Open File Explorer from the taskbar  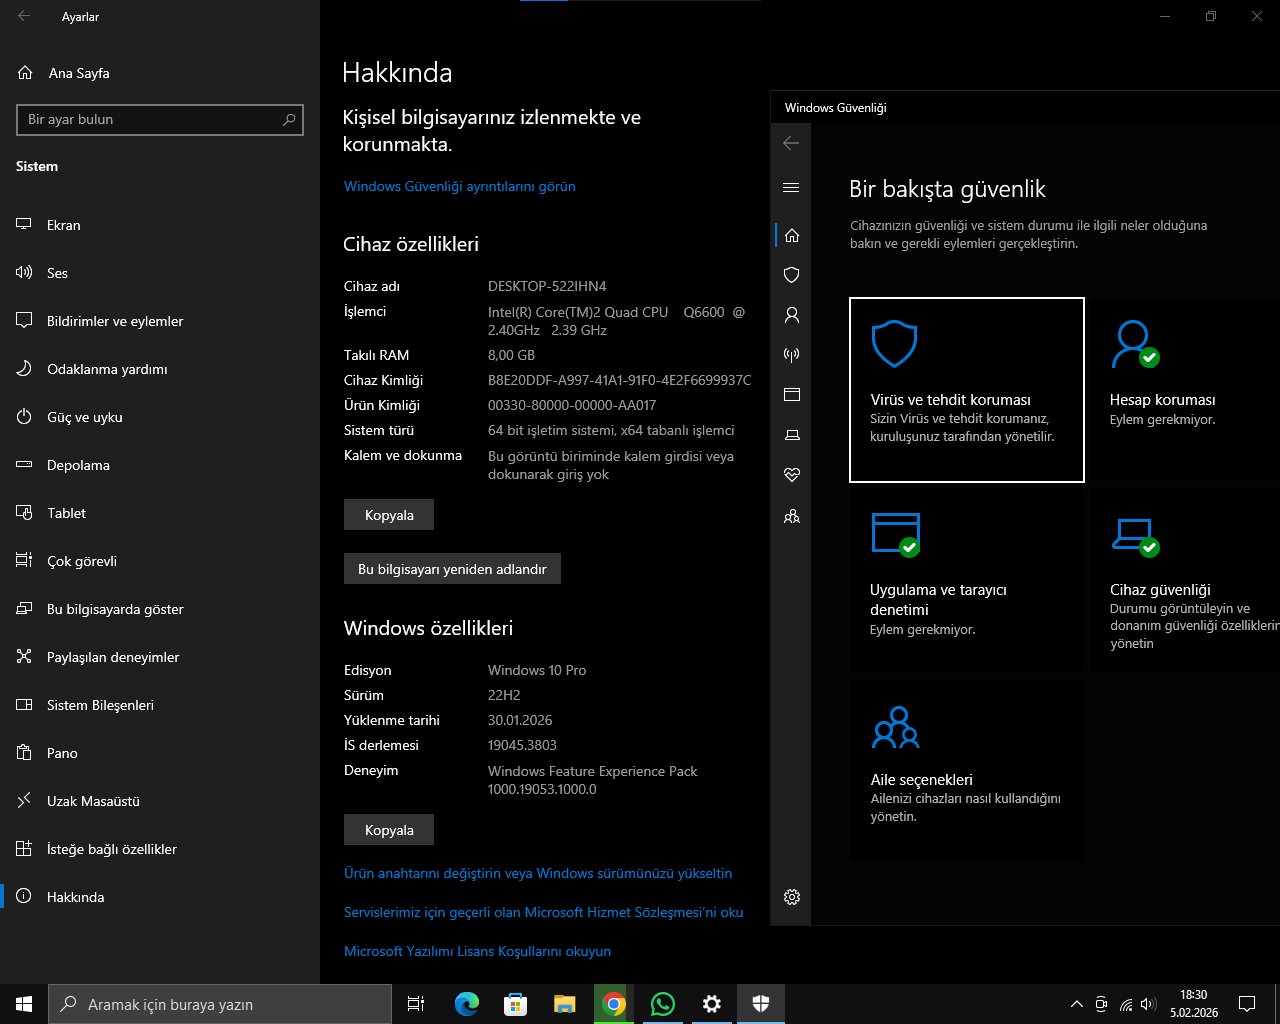pos(564,1004)
